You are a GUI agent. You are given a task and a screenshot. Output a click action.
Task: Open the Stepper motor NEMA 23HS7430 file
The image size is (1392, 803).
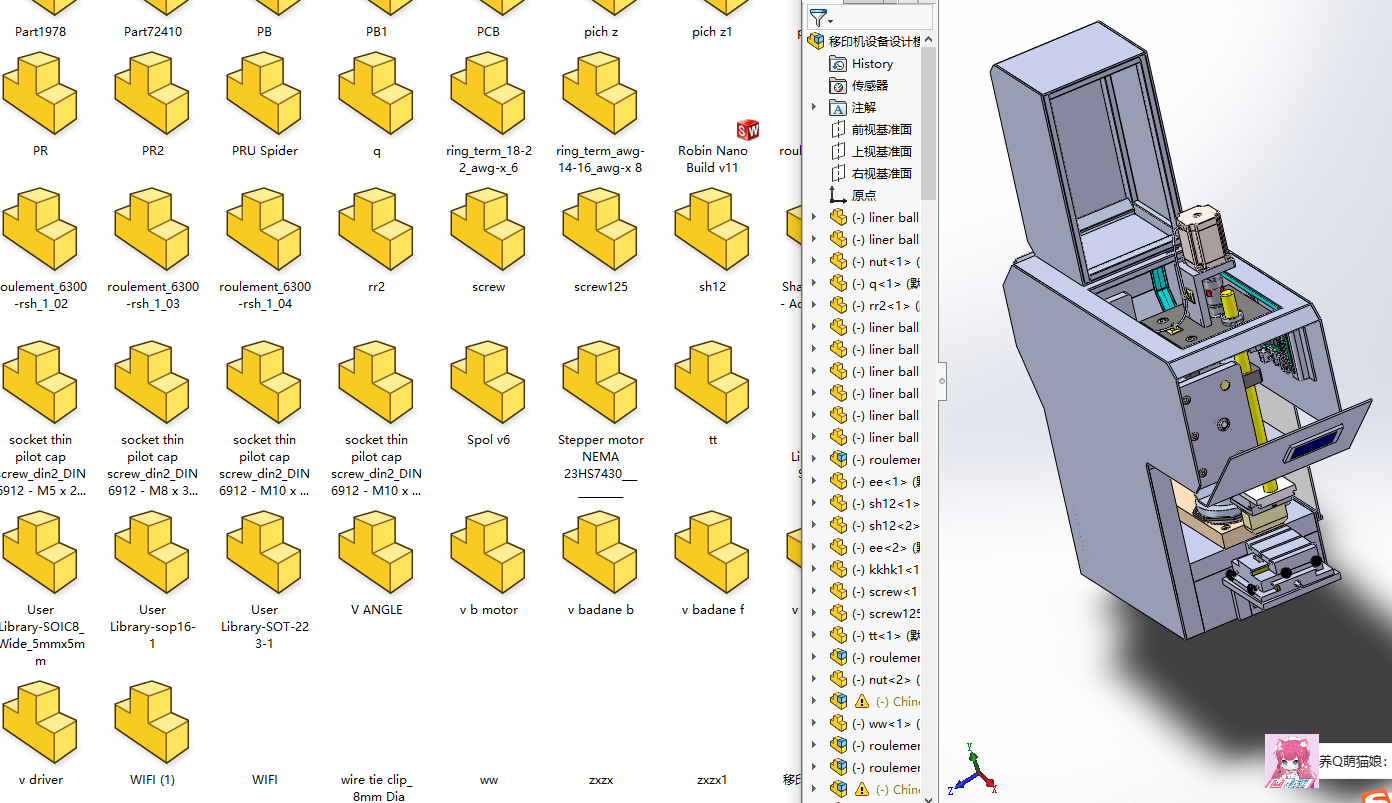click(x=600, y=382)
